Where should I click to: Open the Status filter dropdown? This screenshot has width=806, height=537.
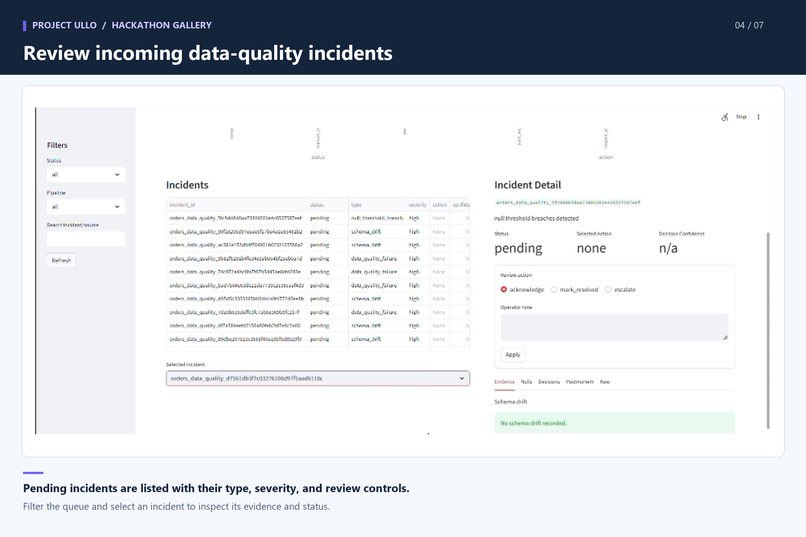click(86, 175)
